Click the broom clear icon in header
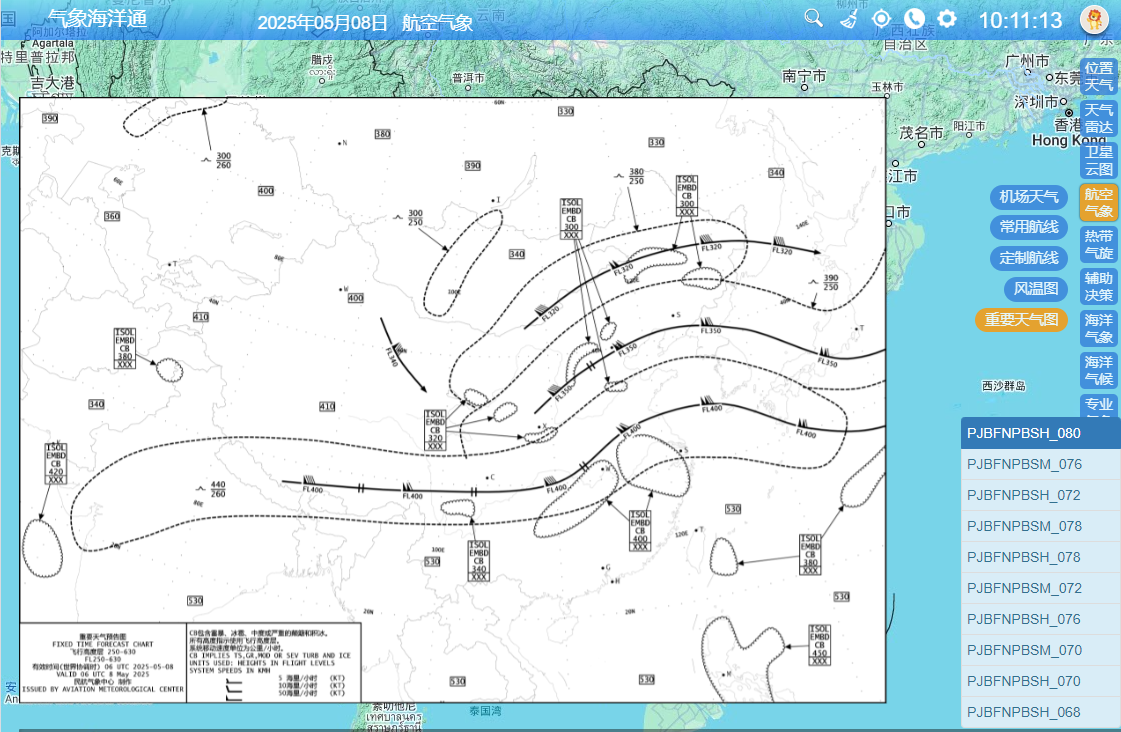This screenshot has height=732, width=1121. 849,18
